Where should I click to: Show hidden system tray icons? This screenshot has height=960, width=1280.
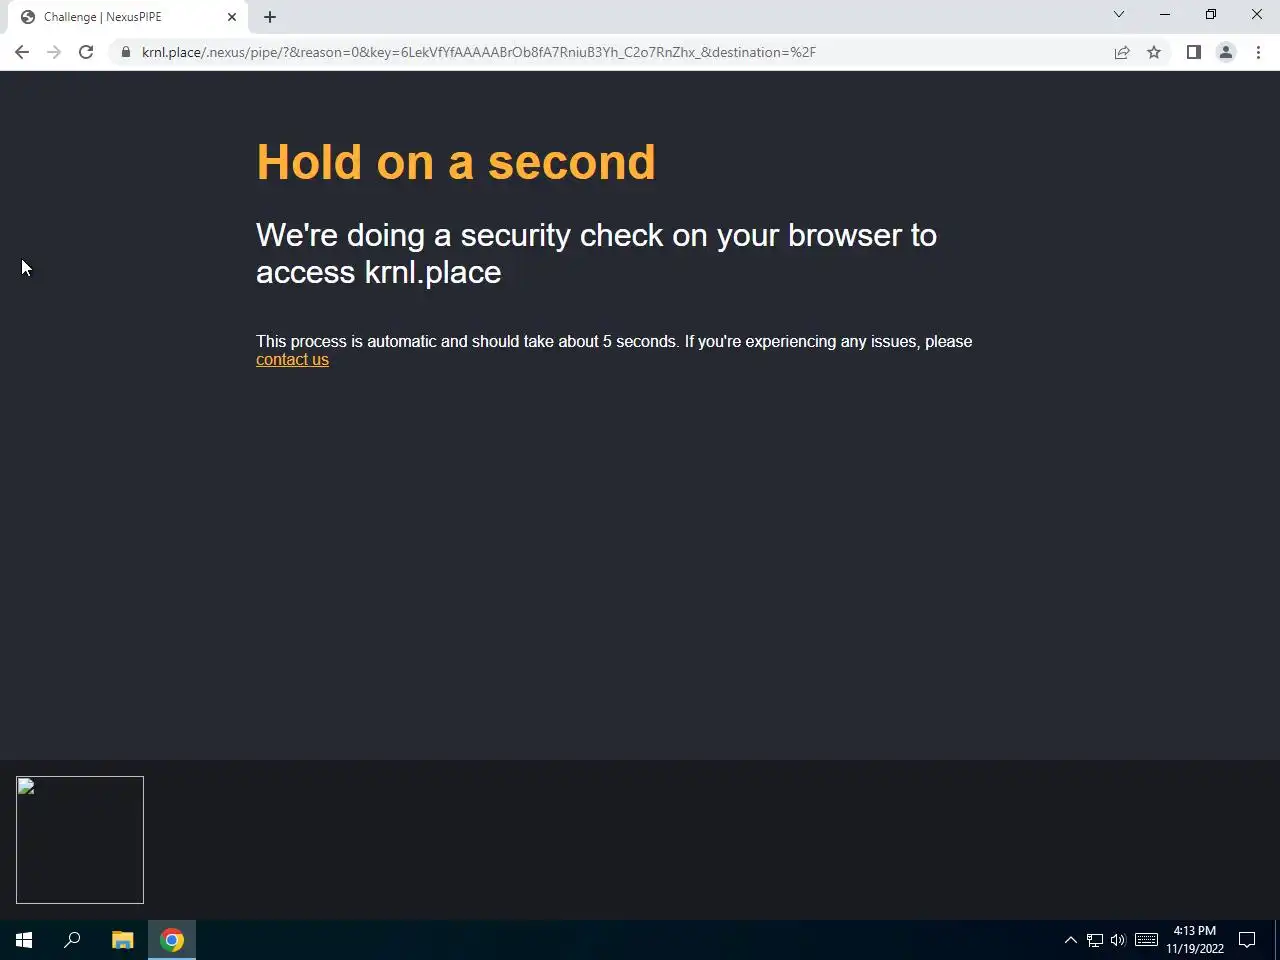click(x=1070, y=940)
